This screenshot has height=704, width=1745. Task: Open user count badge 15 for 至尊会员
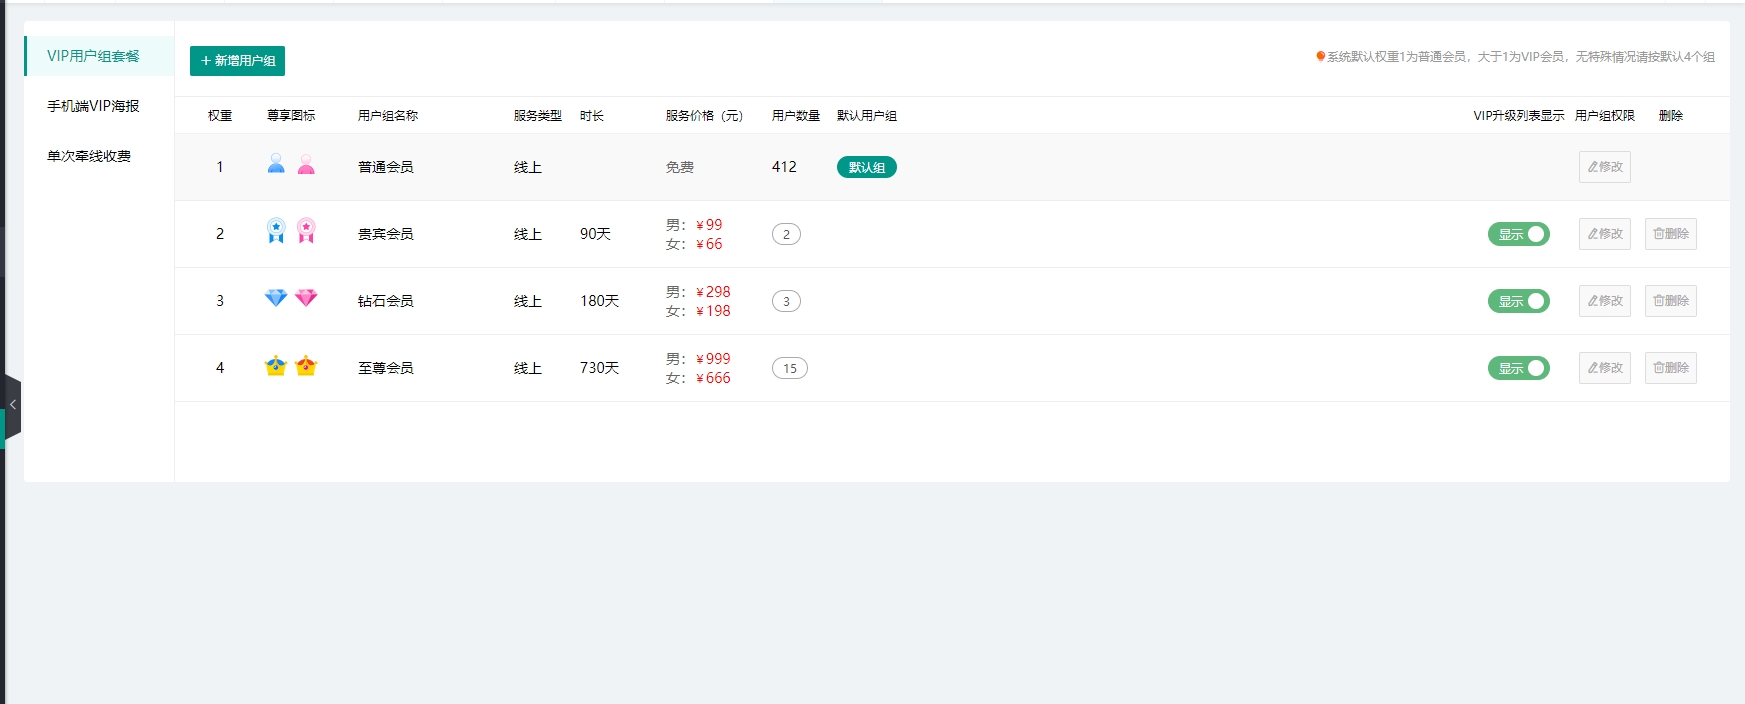pyautogui.click(x=790, y=368)
